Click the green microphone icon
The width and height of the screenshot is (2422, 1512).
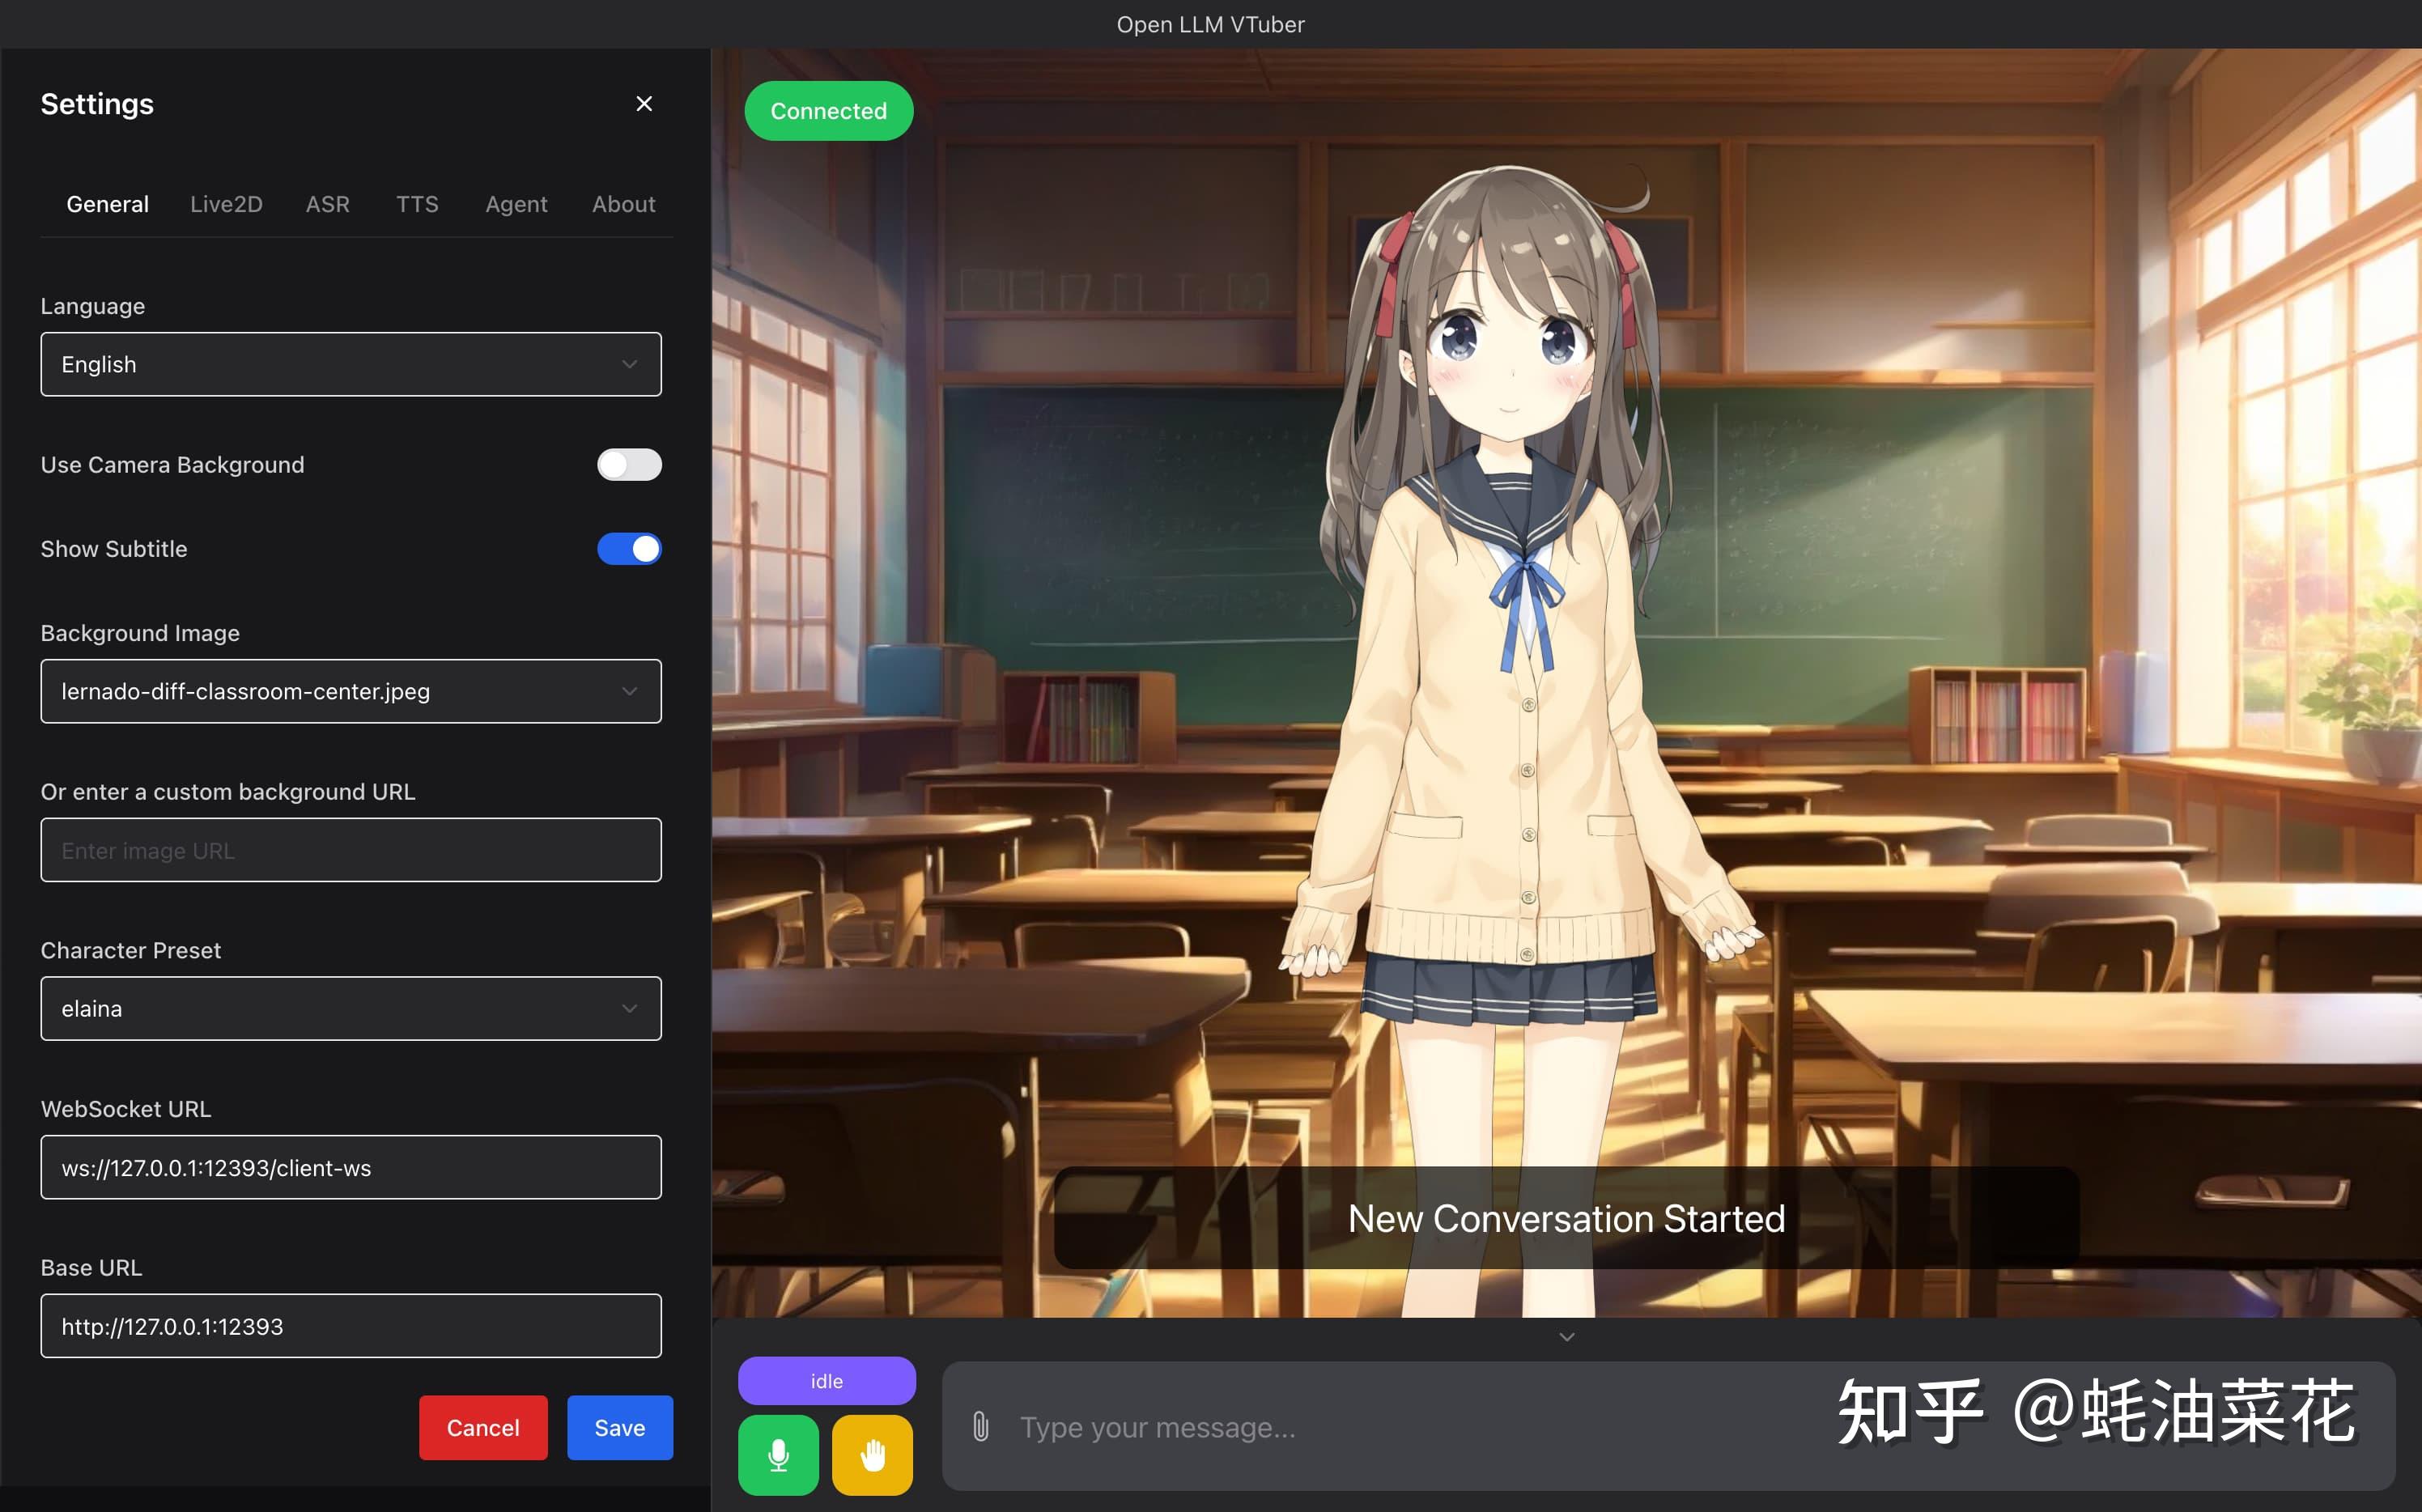pos(779,1455)
